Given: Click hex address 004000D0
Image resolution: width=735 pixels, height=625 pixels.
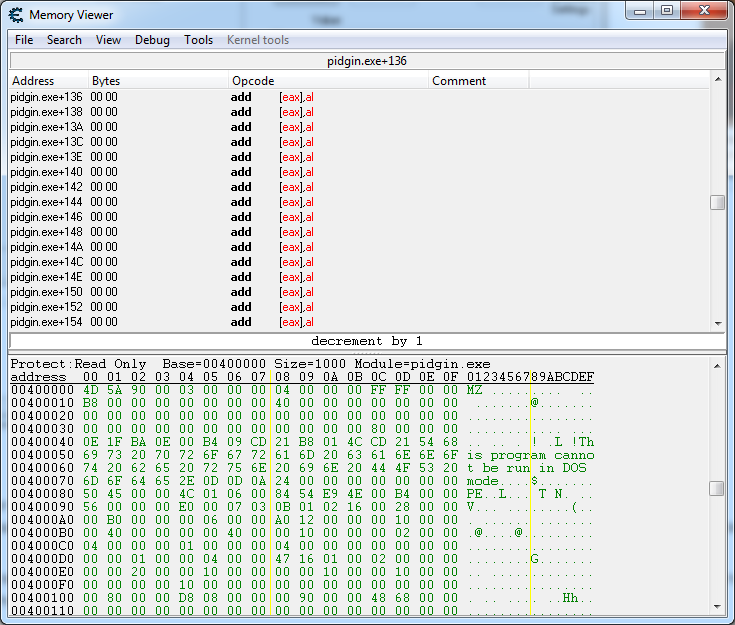Looking at the screenshot, I should pos(42,559).
